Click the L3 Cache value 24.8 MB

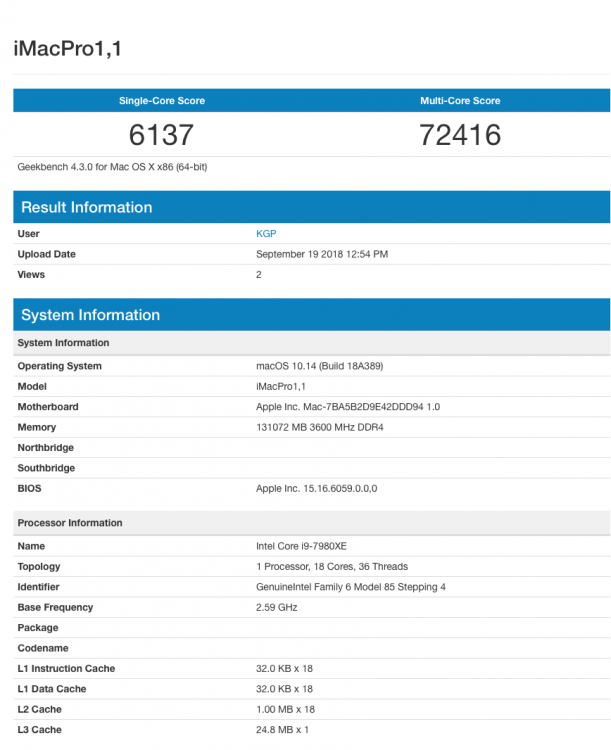pyautogui.click(x=282, y=730)
